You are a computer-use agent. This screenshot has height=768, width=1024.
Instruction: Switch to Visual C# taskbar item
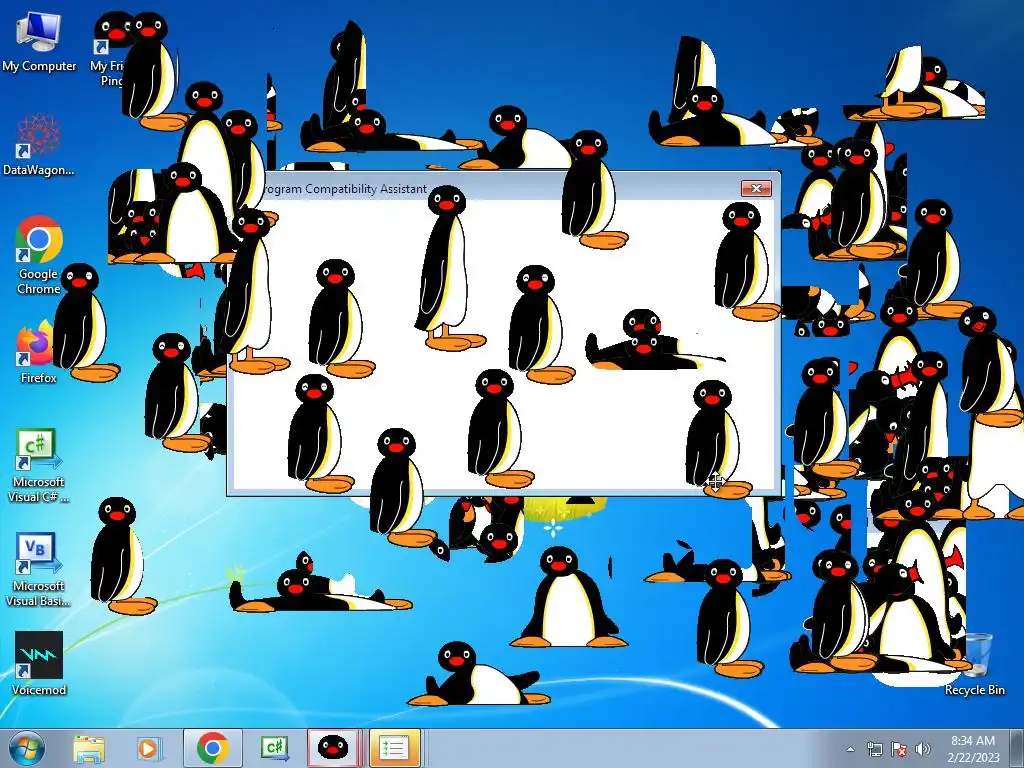point(274,748)
